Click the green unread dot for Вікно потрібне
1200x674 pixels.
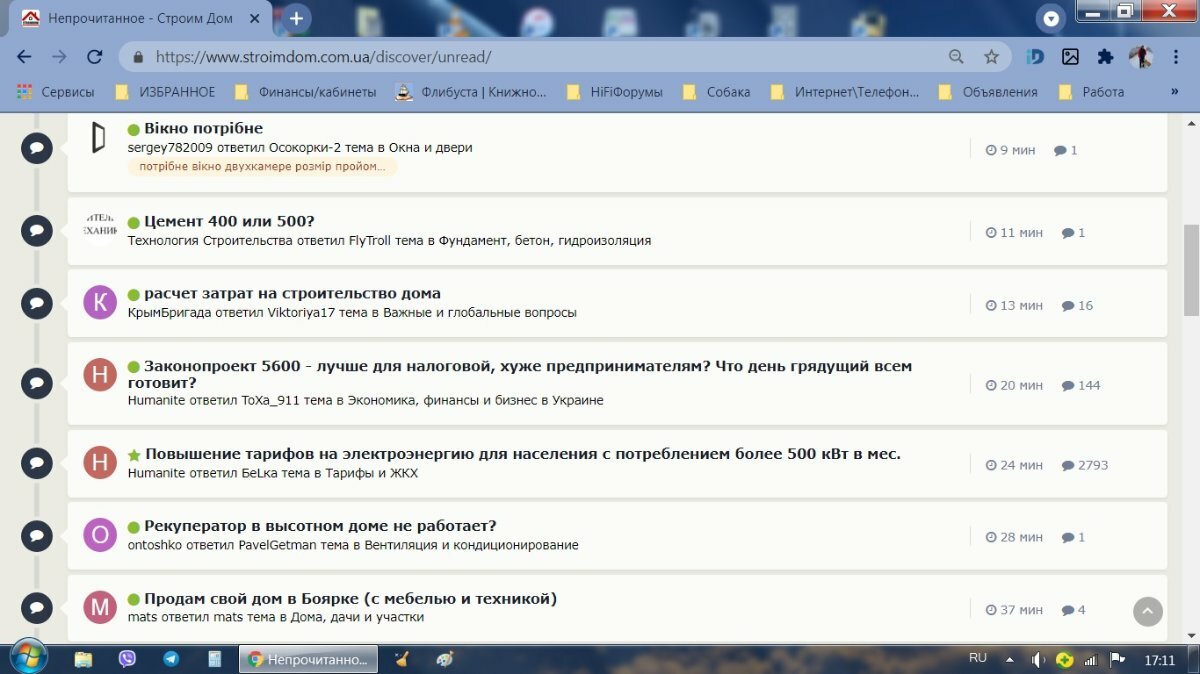pyautogui.click(x=133, y=129)
